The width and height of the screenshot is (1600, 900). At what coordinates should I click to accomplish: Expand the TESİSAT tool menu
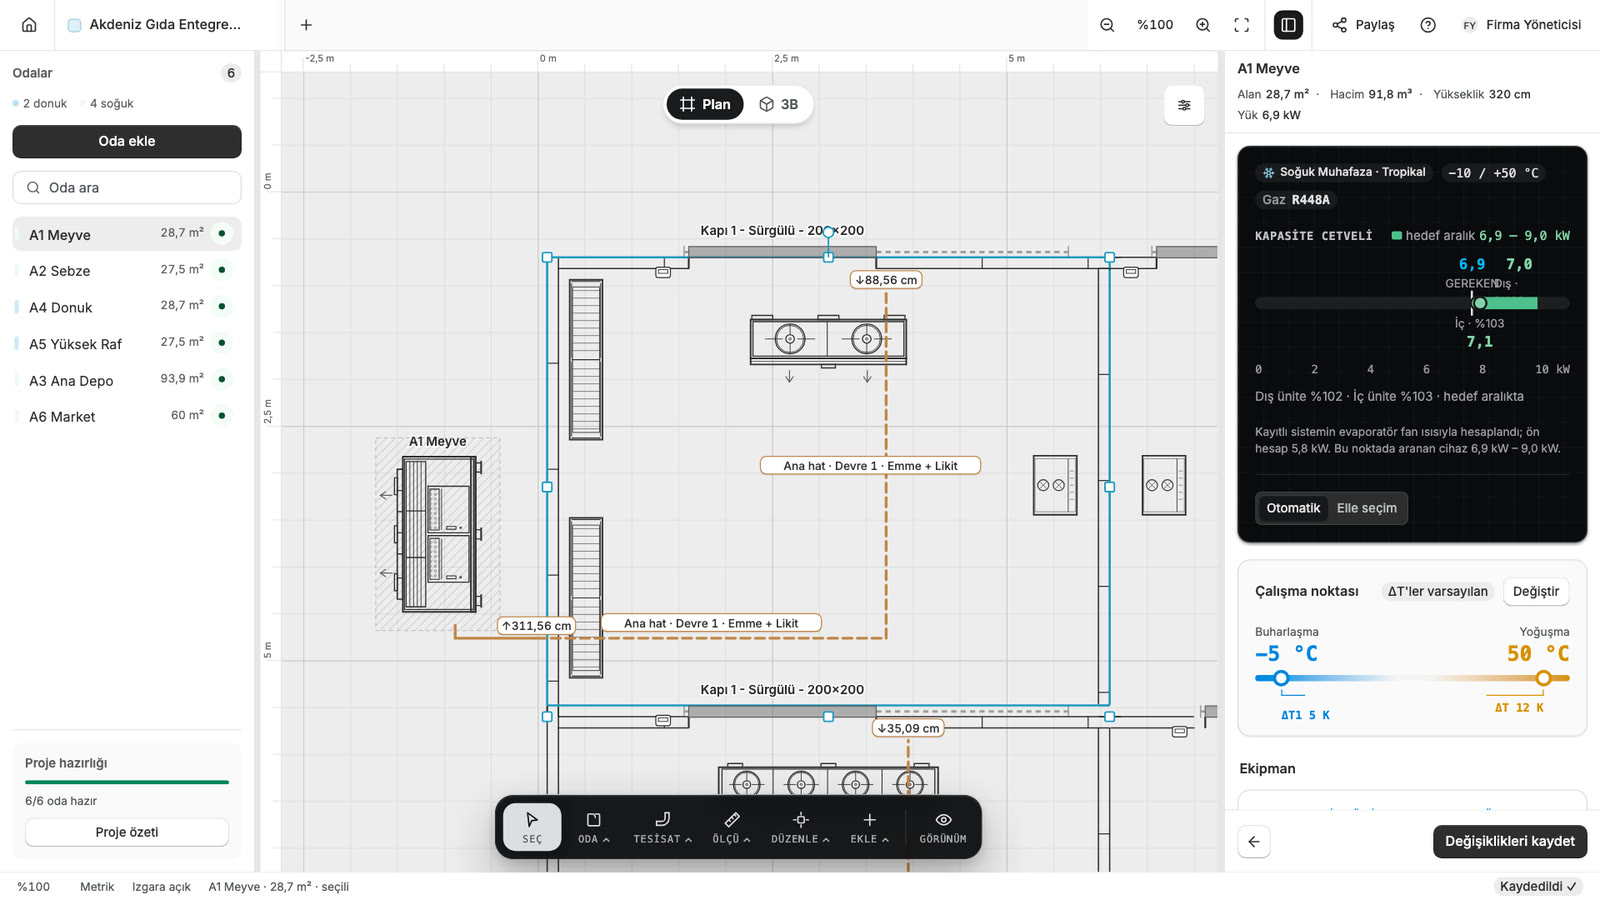pos(662,827)
